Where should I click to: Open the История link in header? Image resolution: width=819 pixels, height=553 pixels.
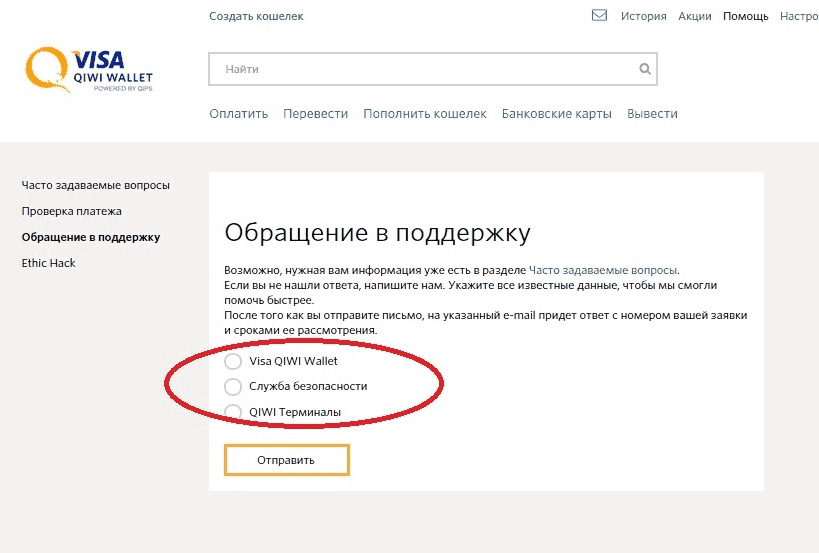643,16
